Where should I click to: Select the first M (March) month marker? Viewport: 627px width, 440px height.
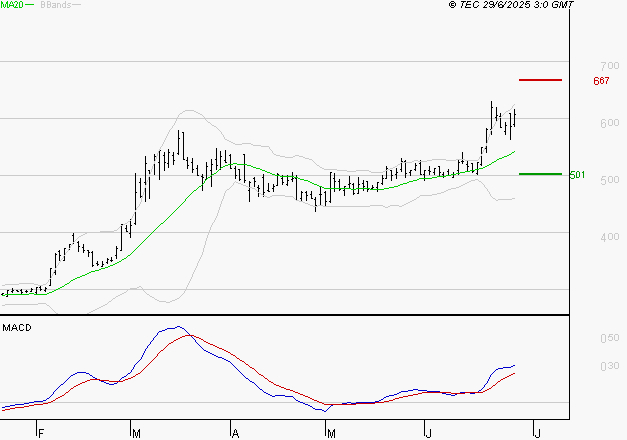click(x=136, y=432)
